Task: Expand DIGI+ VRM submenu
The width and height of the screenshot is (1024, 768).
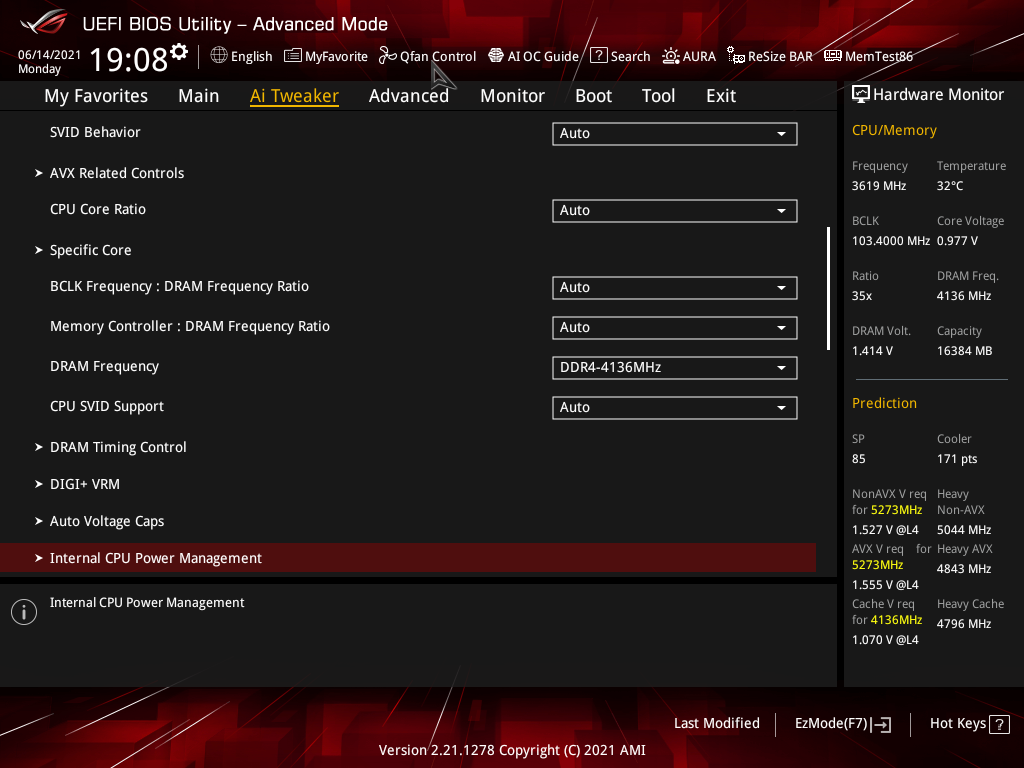Action: 84,485
